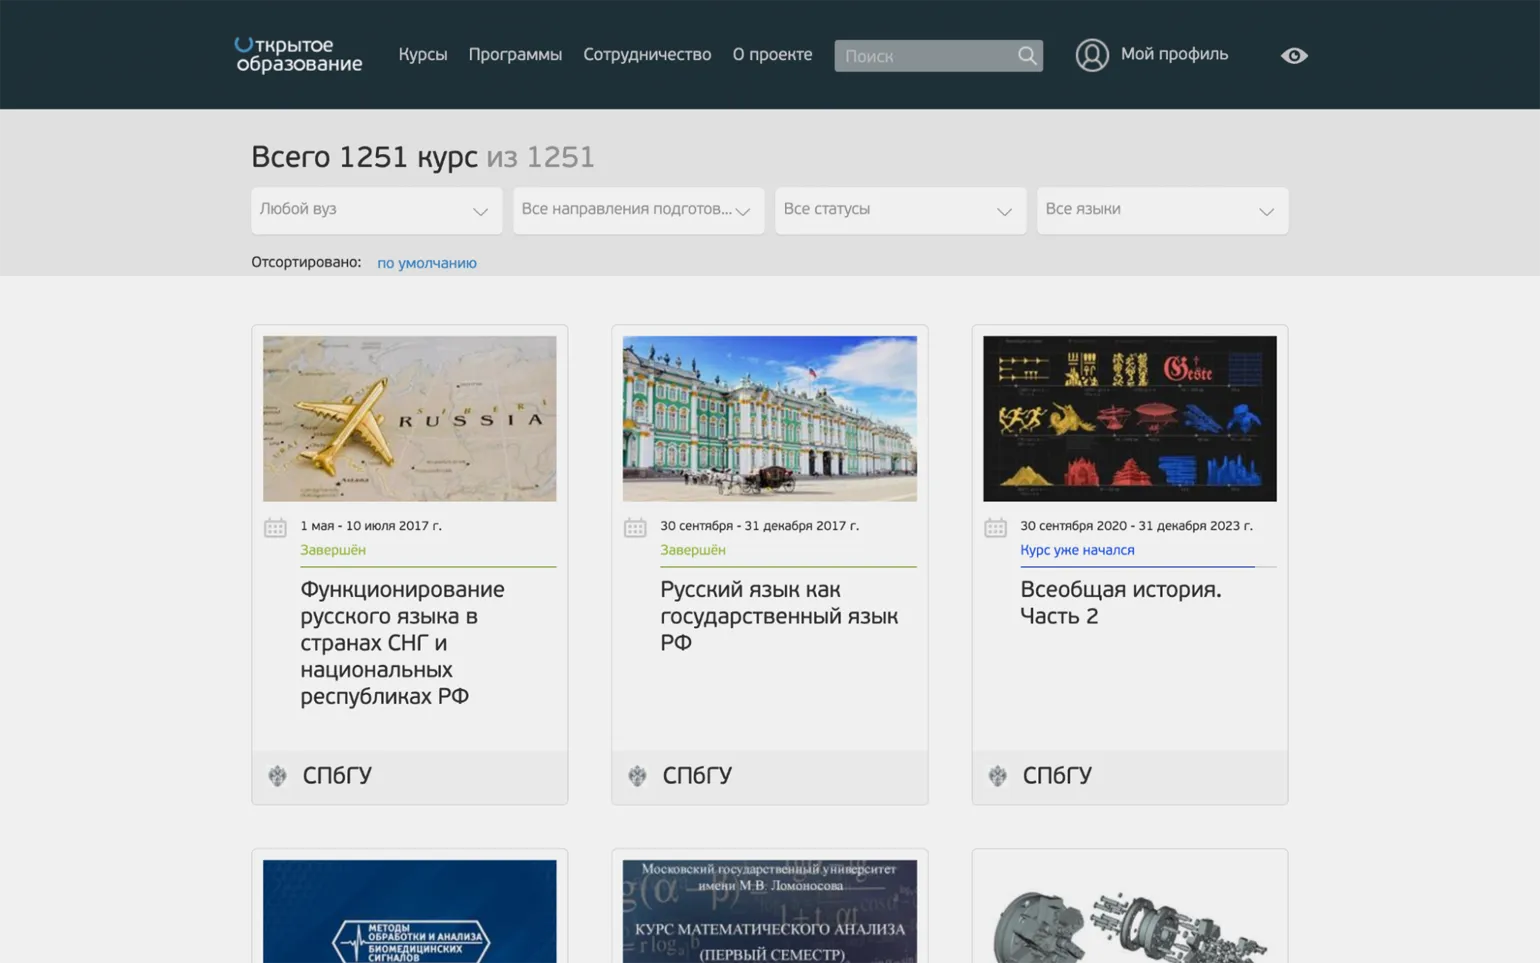Open the Все направления подготовки dropdown
Image resolution: width=1540 pixels, height=963 pixels.
(x=638, y=210)
